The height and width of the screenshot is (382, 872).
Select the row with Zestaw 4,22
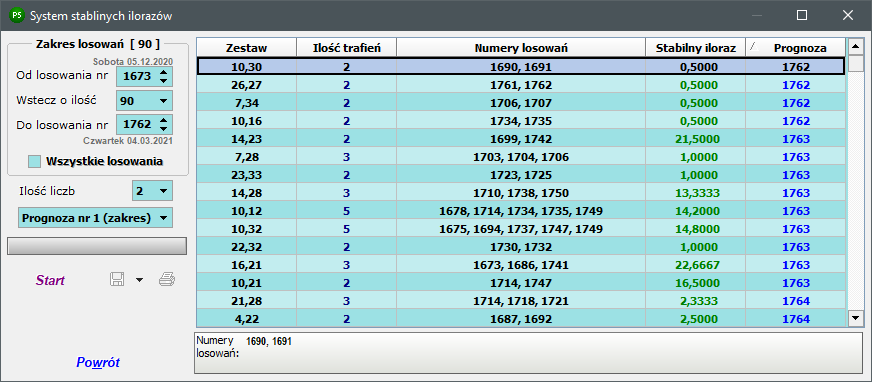(x=521, y=319)
